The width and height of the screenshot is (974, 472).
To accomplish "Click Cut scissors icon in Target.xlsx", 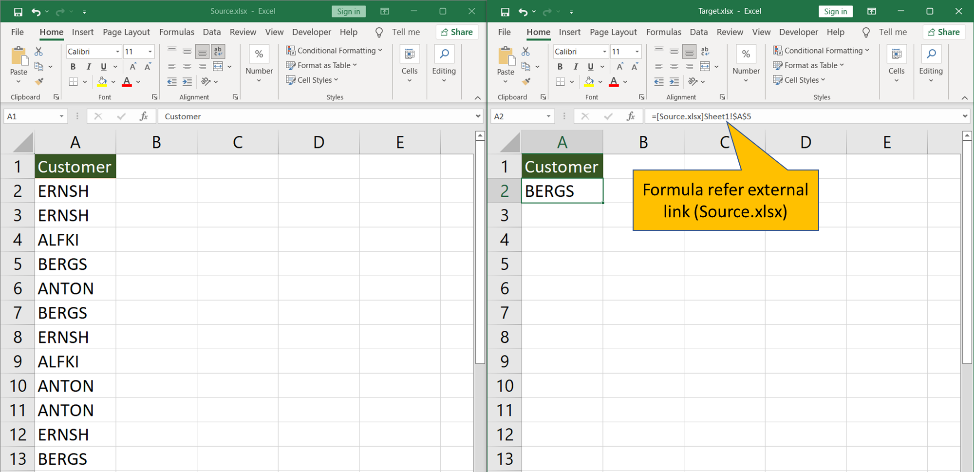I will click(526, 52).
